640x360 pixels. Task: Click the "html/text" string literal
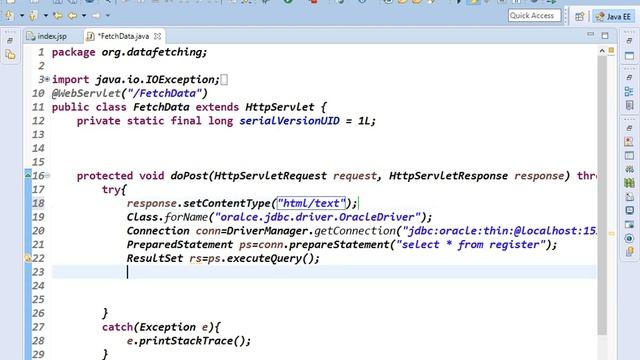point(311,203)
